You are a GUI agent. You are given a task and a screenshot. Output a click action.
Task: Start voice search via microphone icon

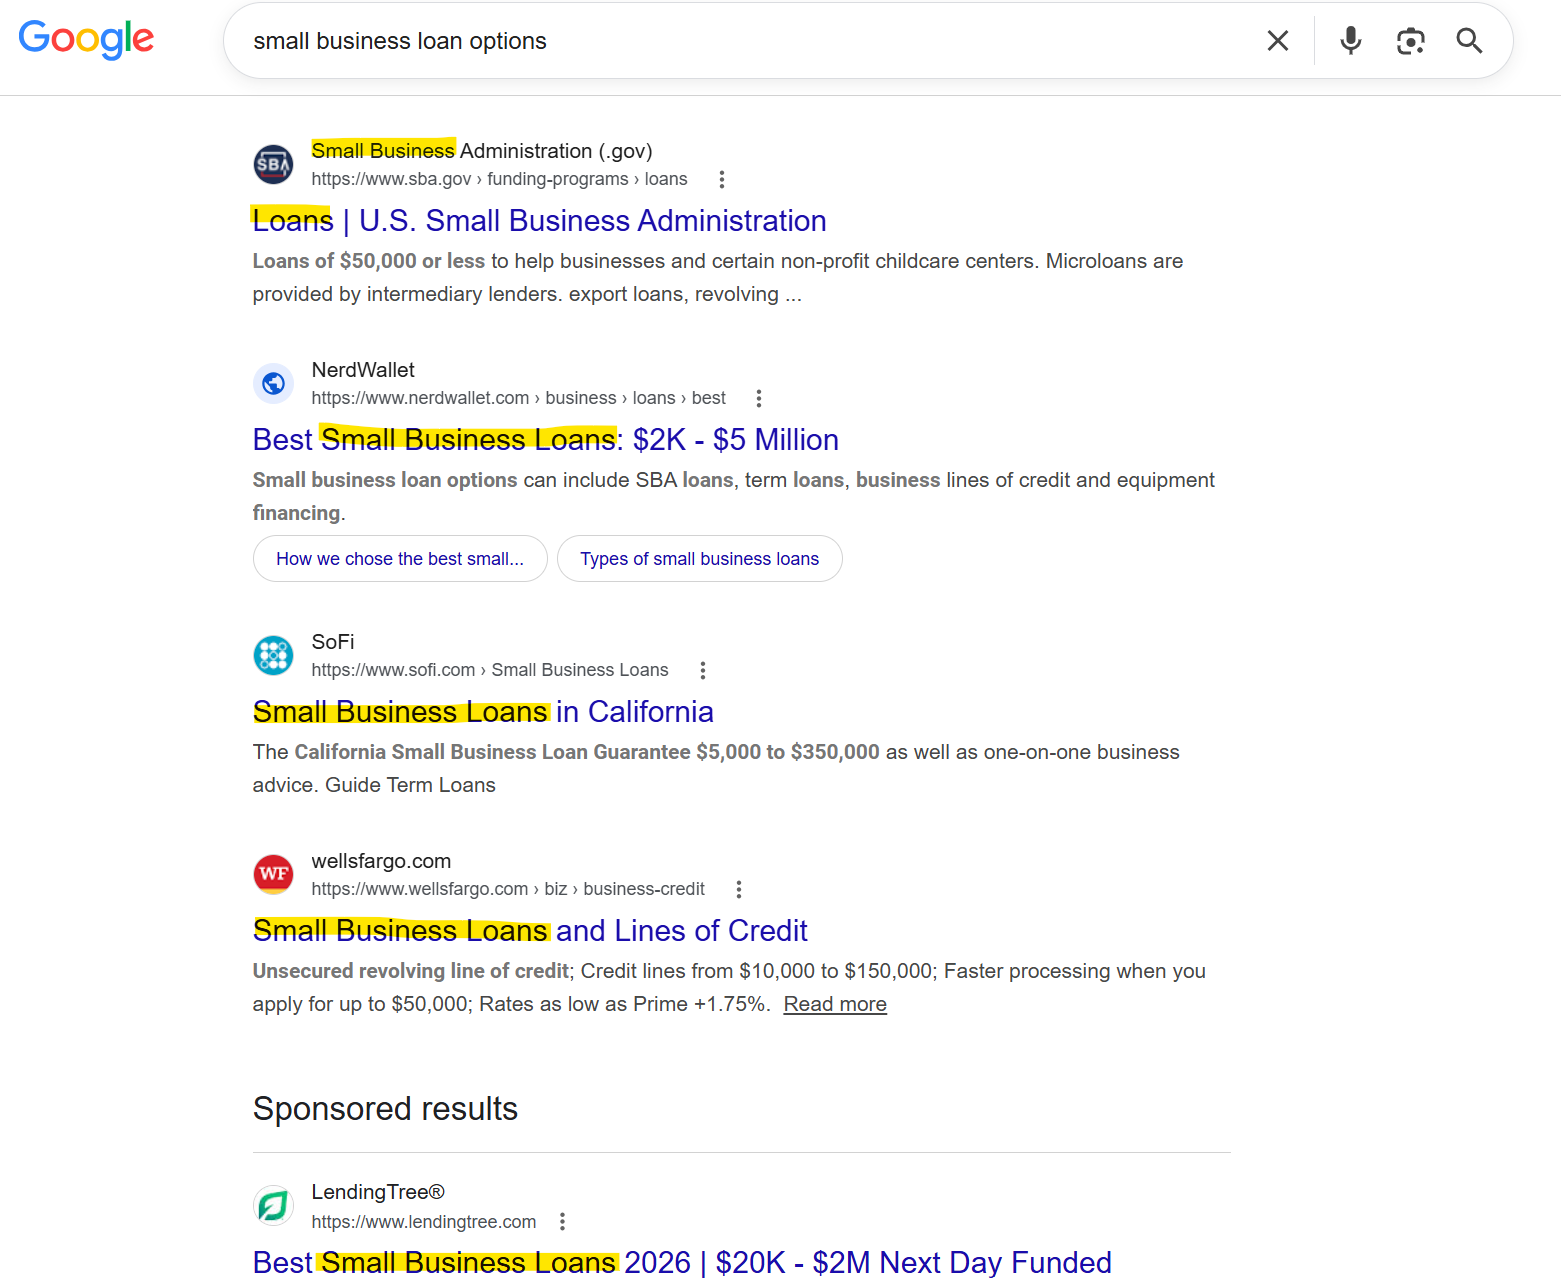coord(1350,41)
